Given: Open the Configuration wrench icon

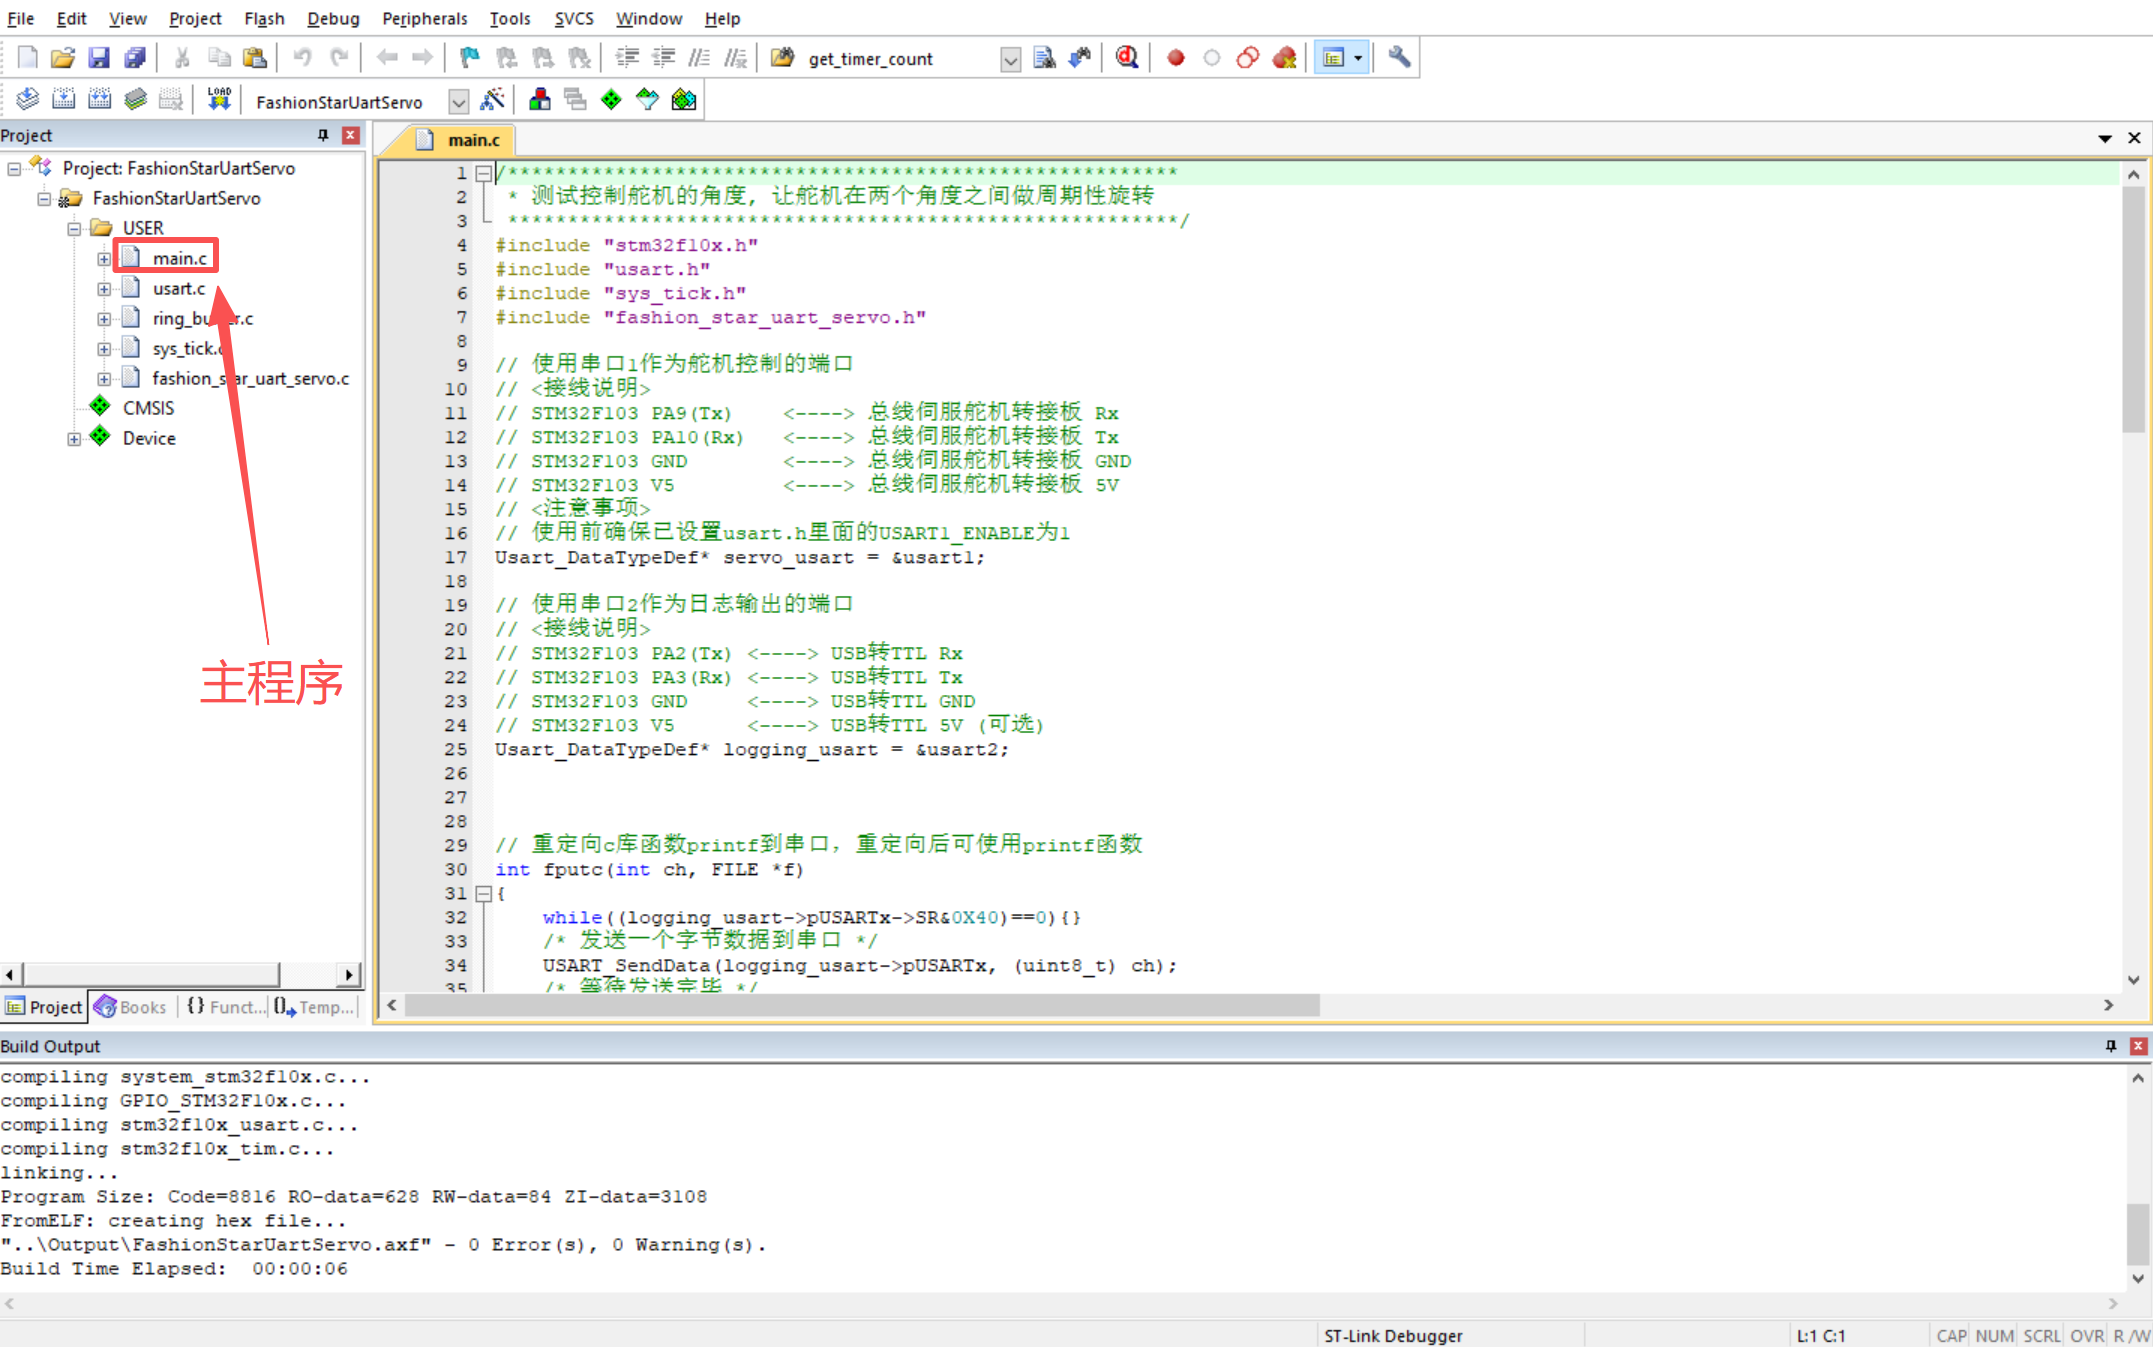Looking at the screenshot, I should (1399, 58).
